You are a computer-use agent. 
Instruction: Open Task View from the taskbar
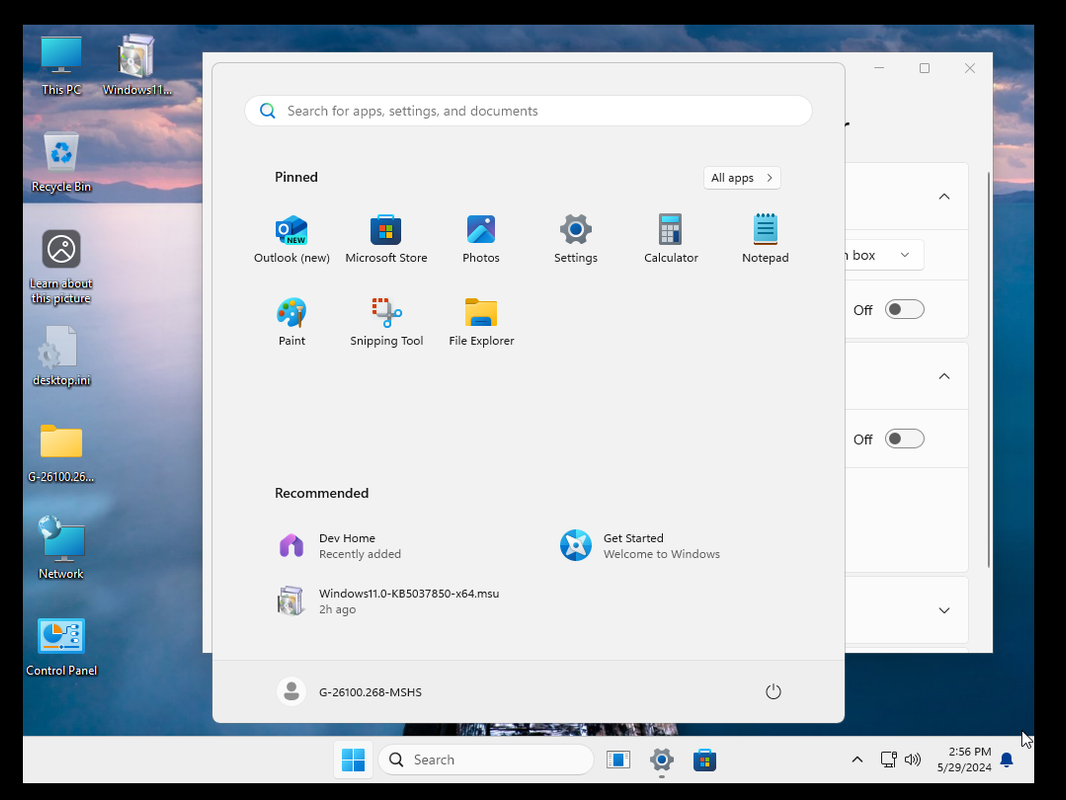(618, 760)
